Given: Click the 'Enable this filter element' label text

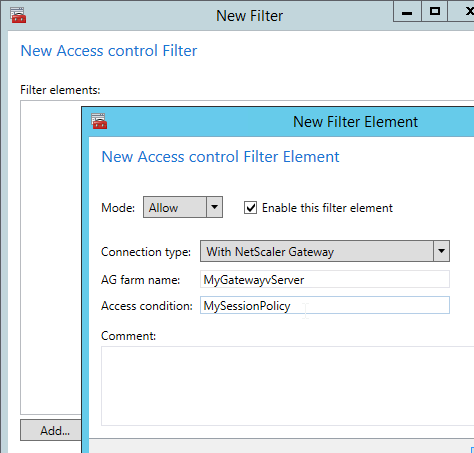Looking at the screenshot, I should pyautogui.click(x=327, y=208).
